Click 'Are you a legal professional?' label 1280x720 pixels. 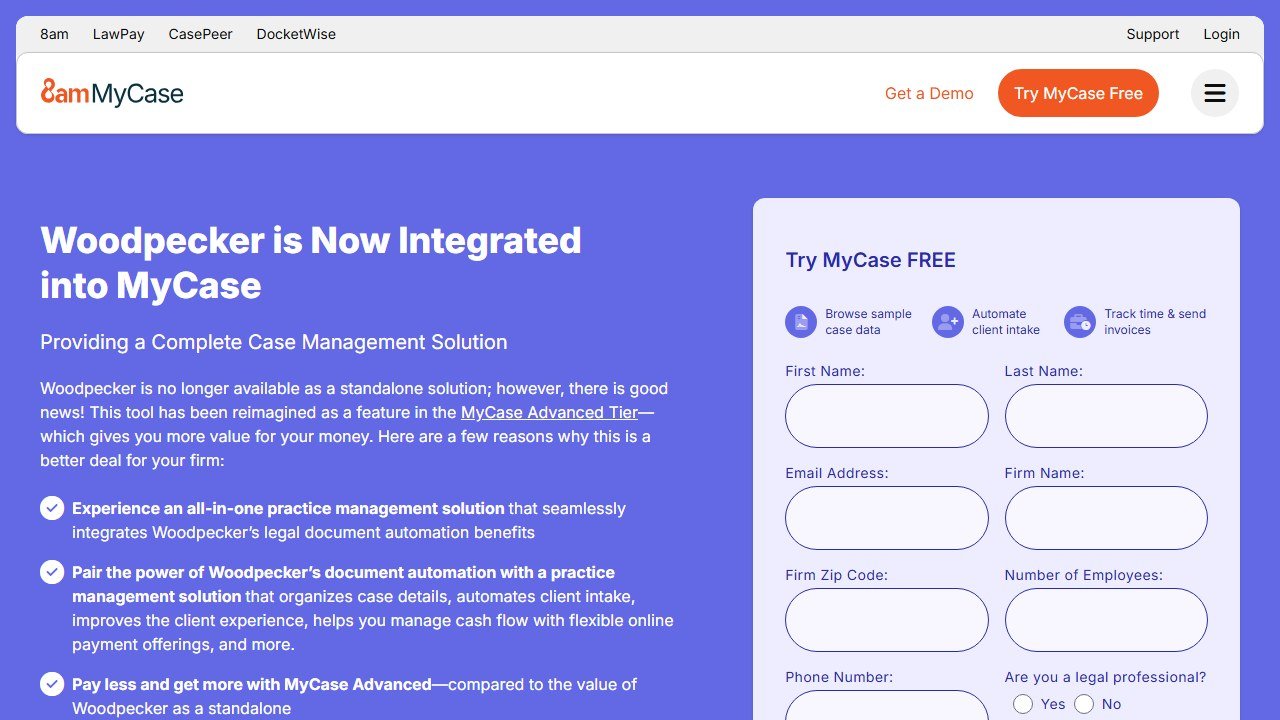[x=1105, y=677]
